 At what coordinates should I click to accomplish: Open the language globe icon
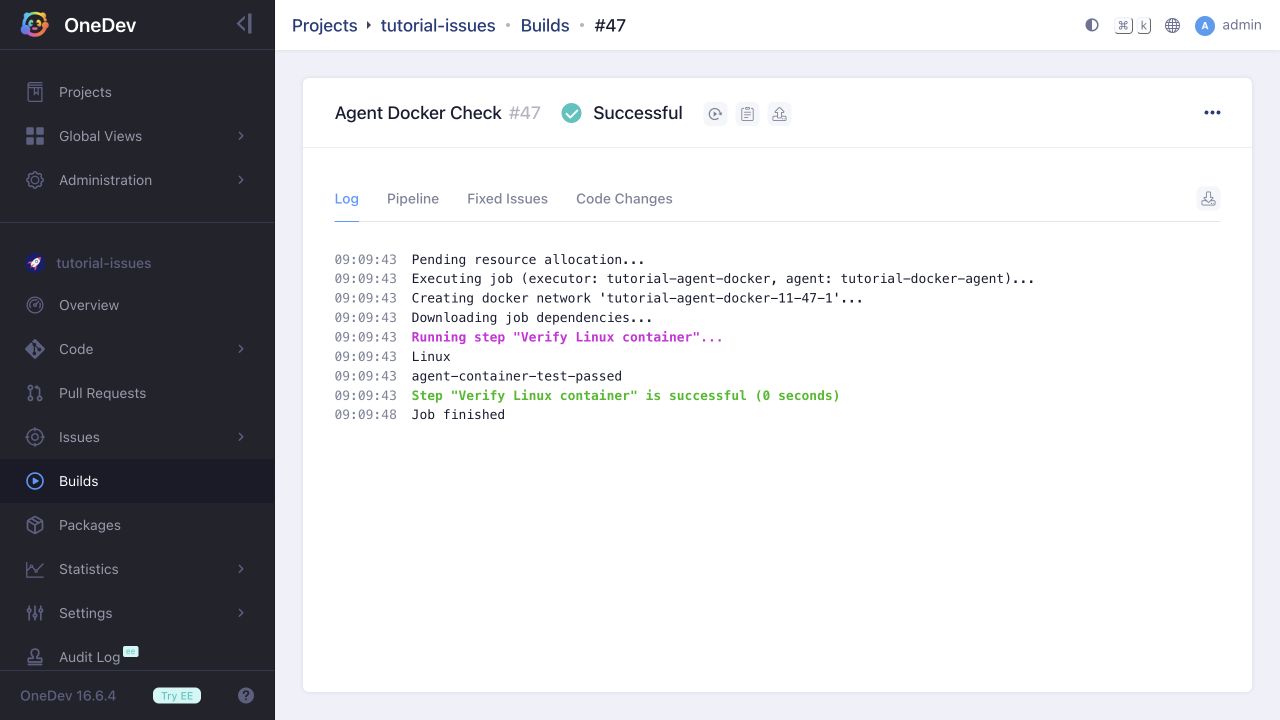[1173, 25]
